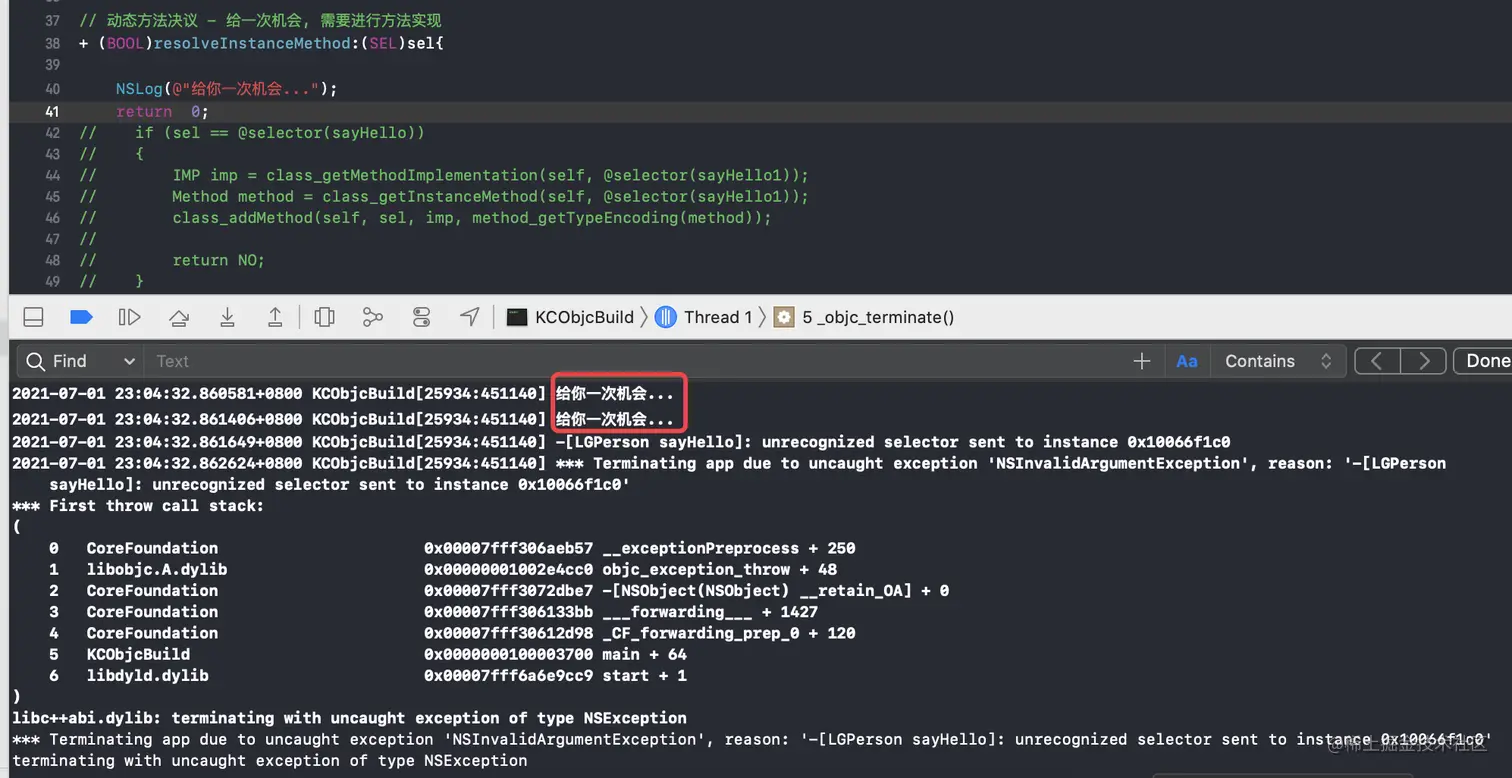
Task: Go to next search result
Action: pos(1423,361)
